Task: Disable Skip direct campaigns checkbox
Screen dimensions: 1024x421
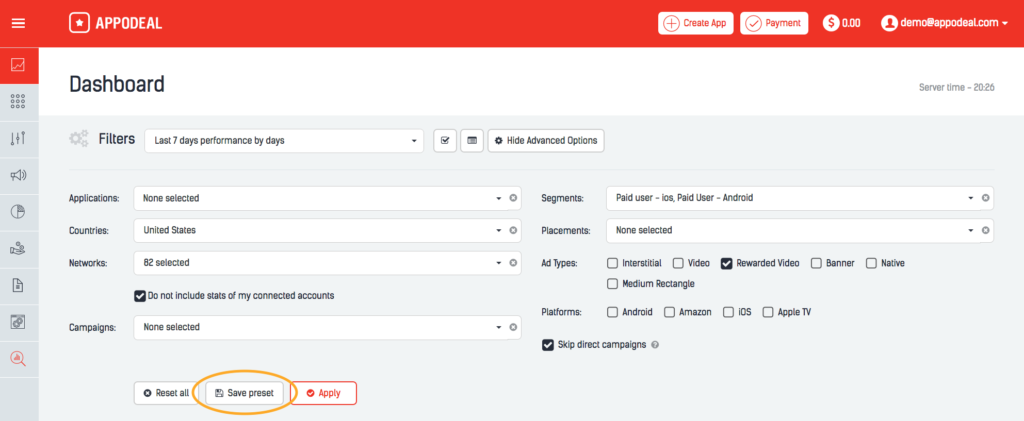Action: tap(547, 345)
